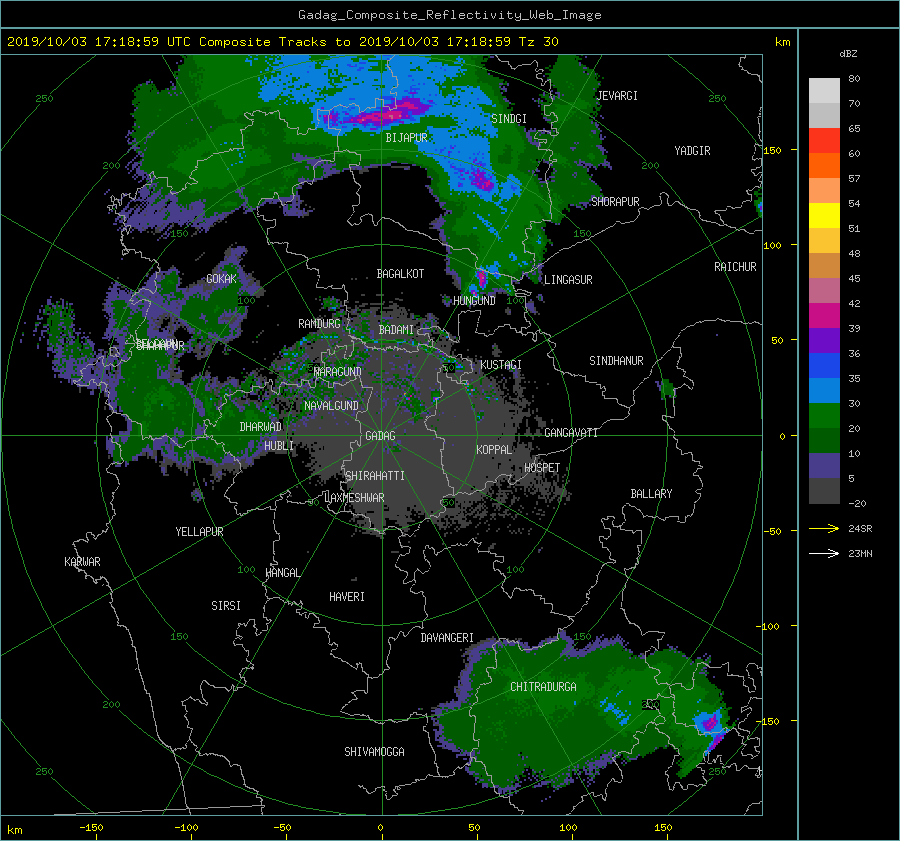Viewport: 900px width, 841px height.
Task: Click the BALLARY city label
Action: (651, 494)
